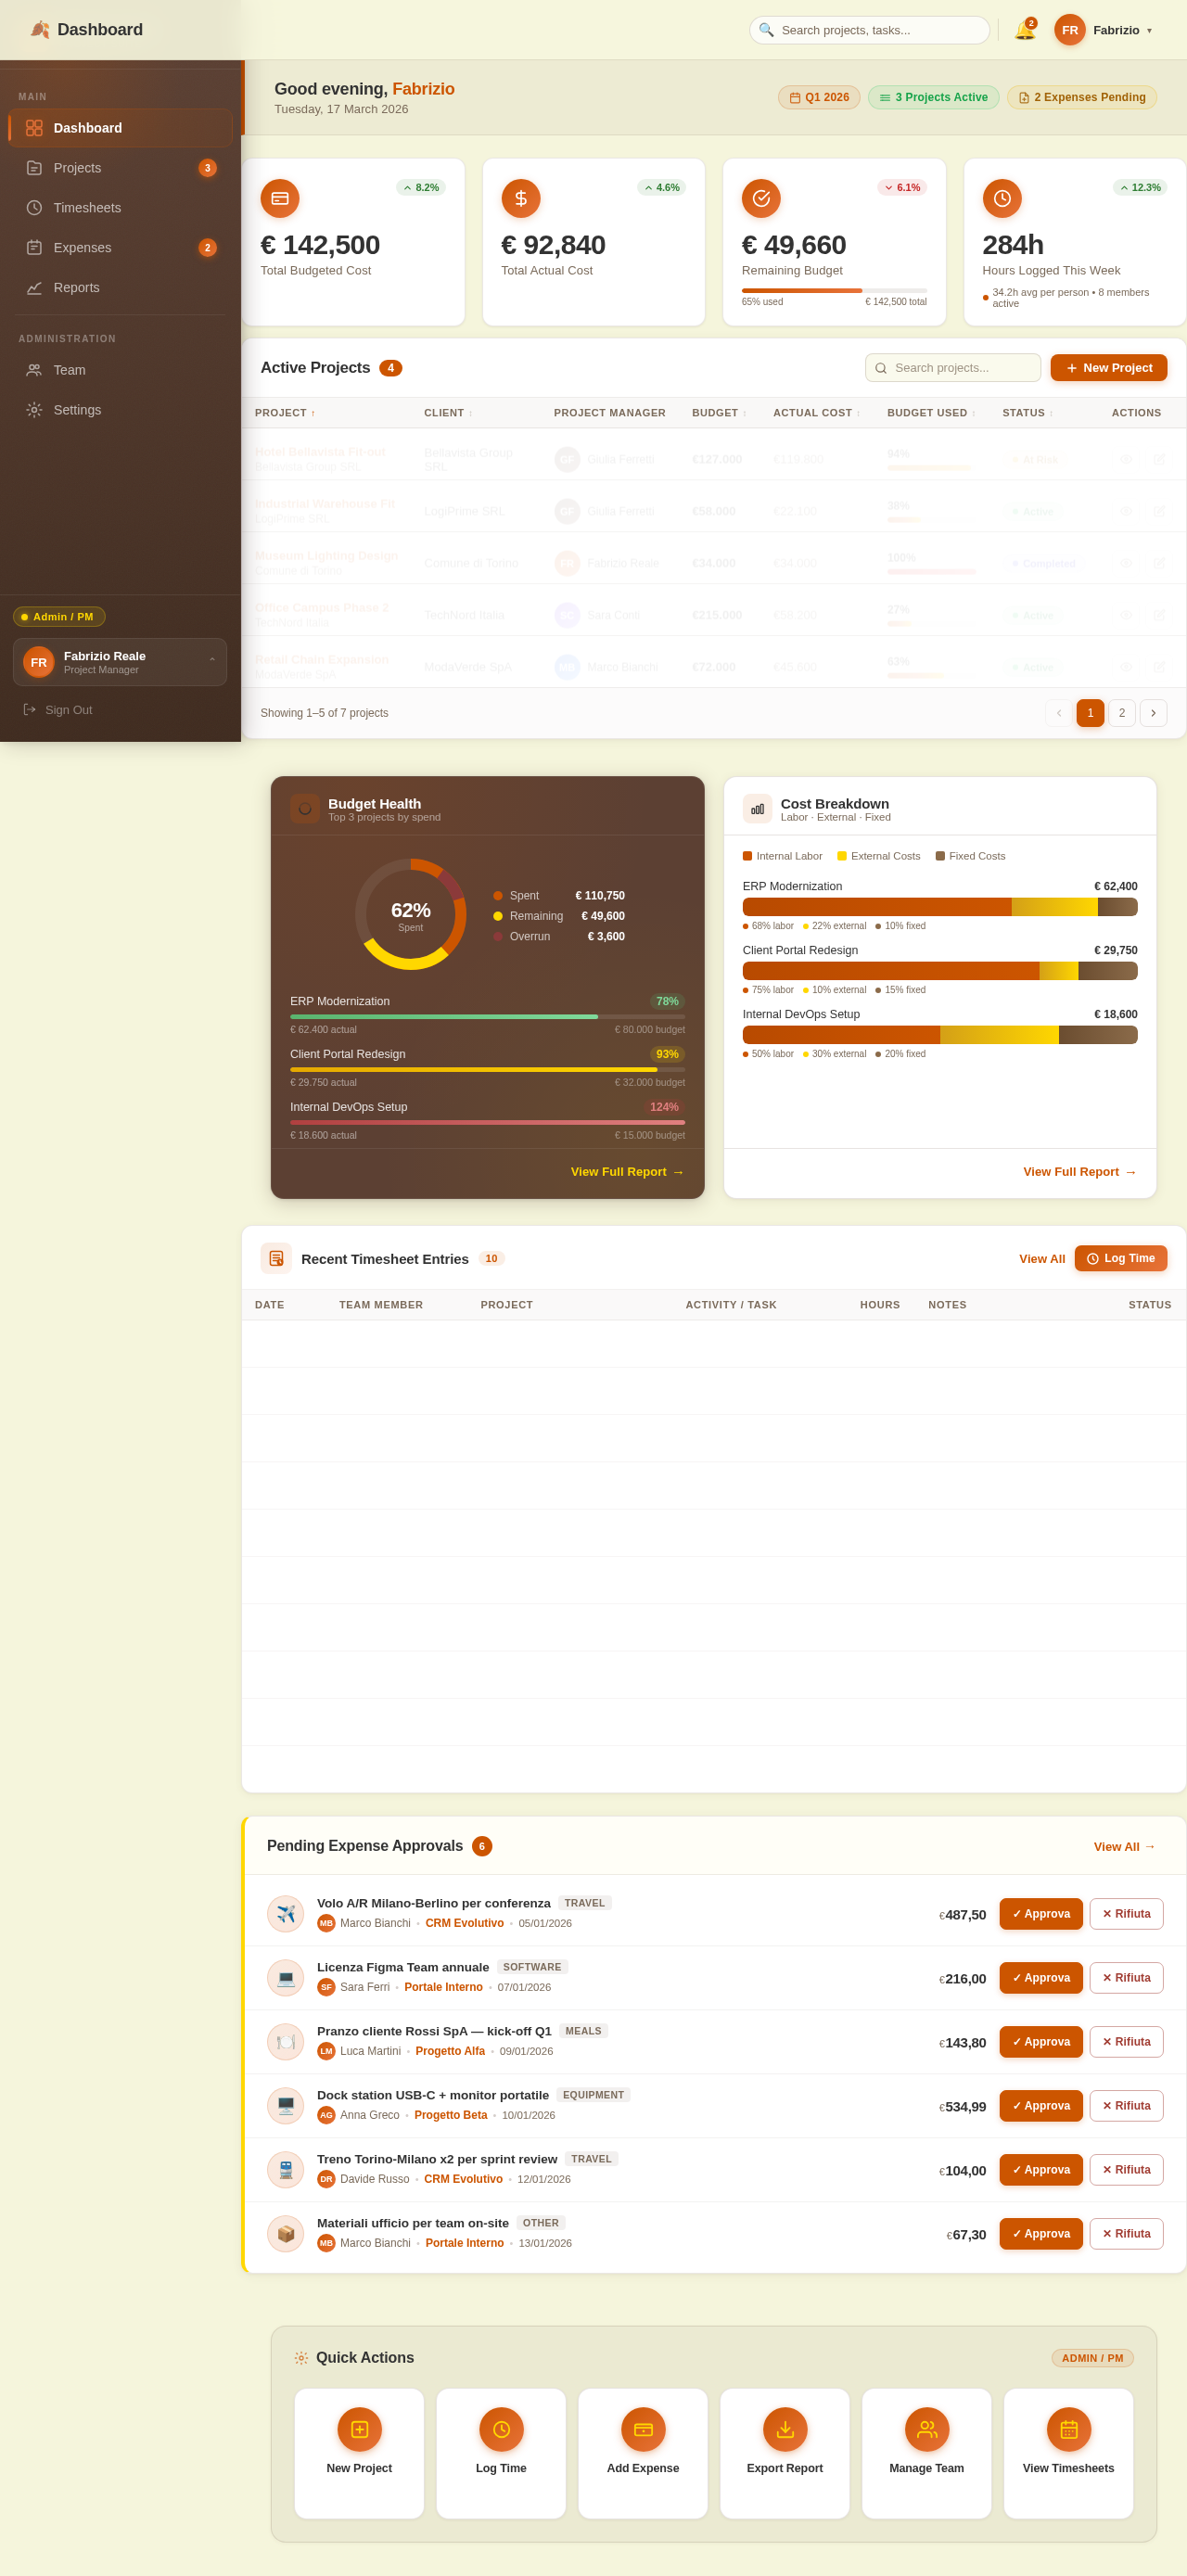Click Log Time quick action icon

point(501,2429)
